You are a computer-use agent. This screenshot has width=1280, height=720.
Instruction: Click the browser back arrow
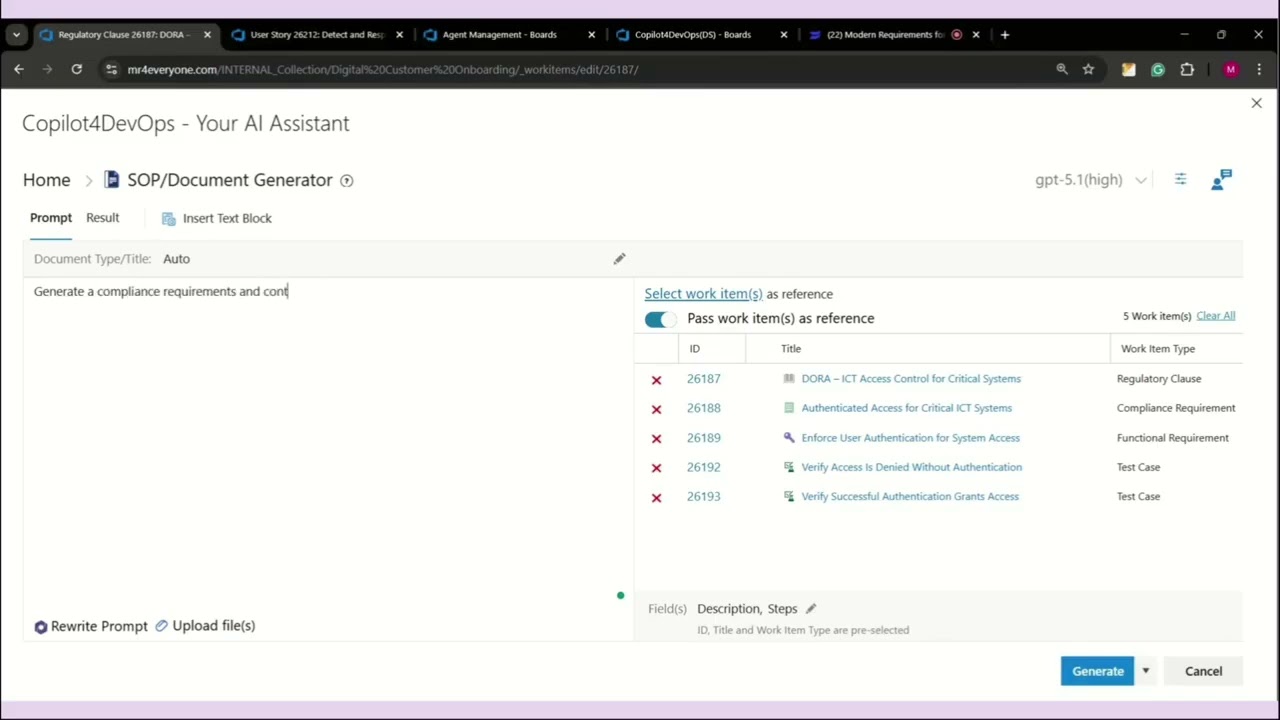19,69
